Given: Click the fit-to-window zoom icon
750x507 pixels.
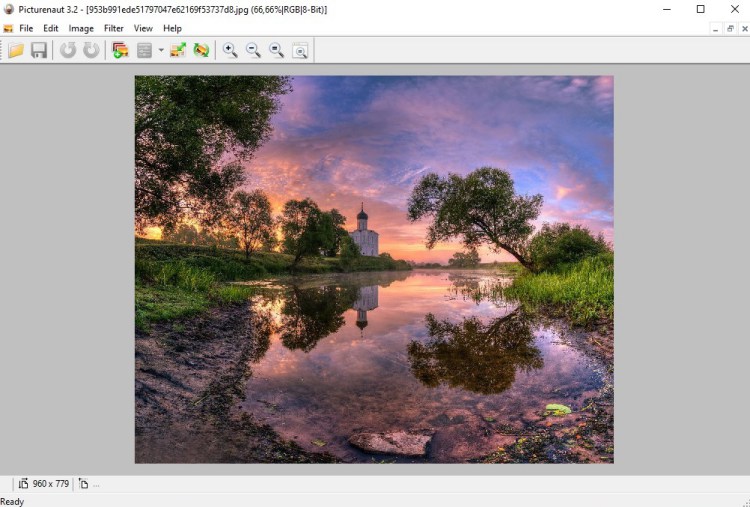Looking at the screenshot, I should pos(299,50).
